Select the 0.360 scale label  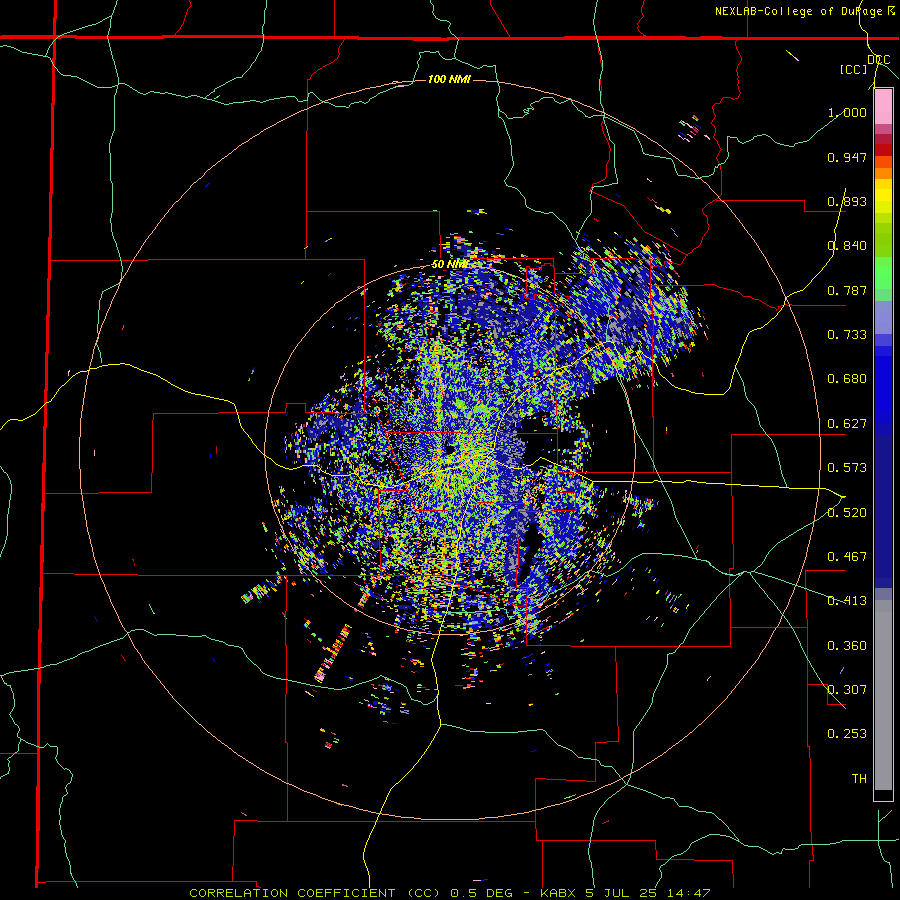click(x=847, y=646)
